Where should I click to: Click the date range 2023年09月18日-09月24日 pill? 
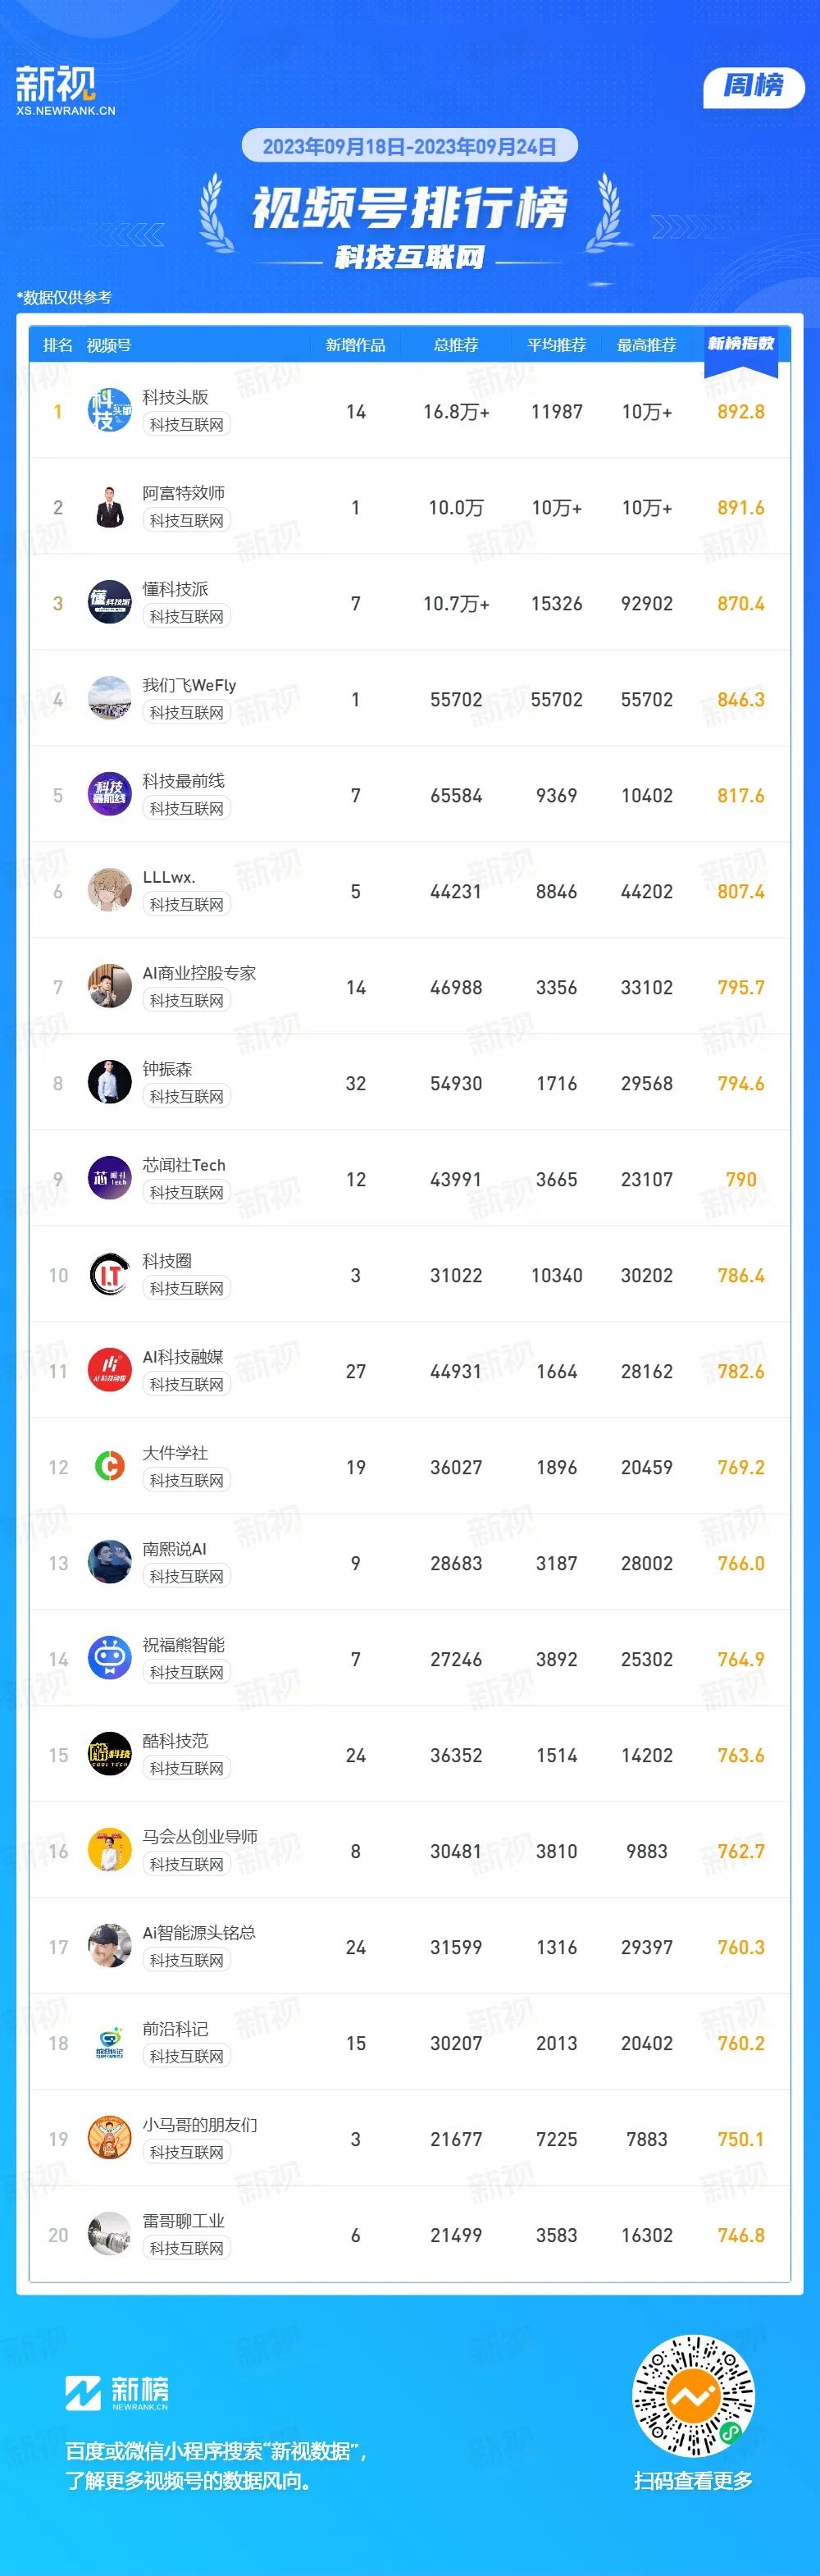(x=409, y=146)
